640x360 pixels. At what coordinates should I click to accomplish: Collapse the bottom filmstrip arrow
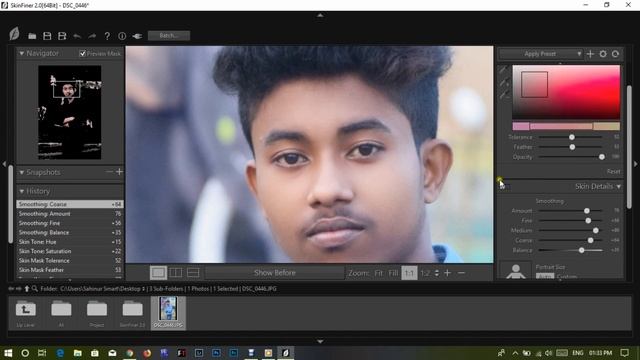[x=320, y=341]
